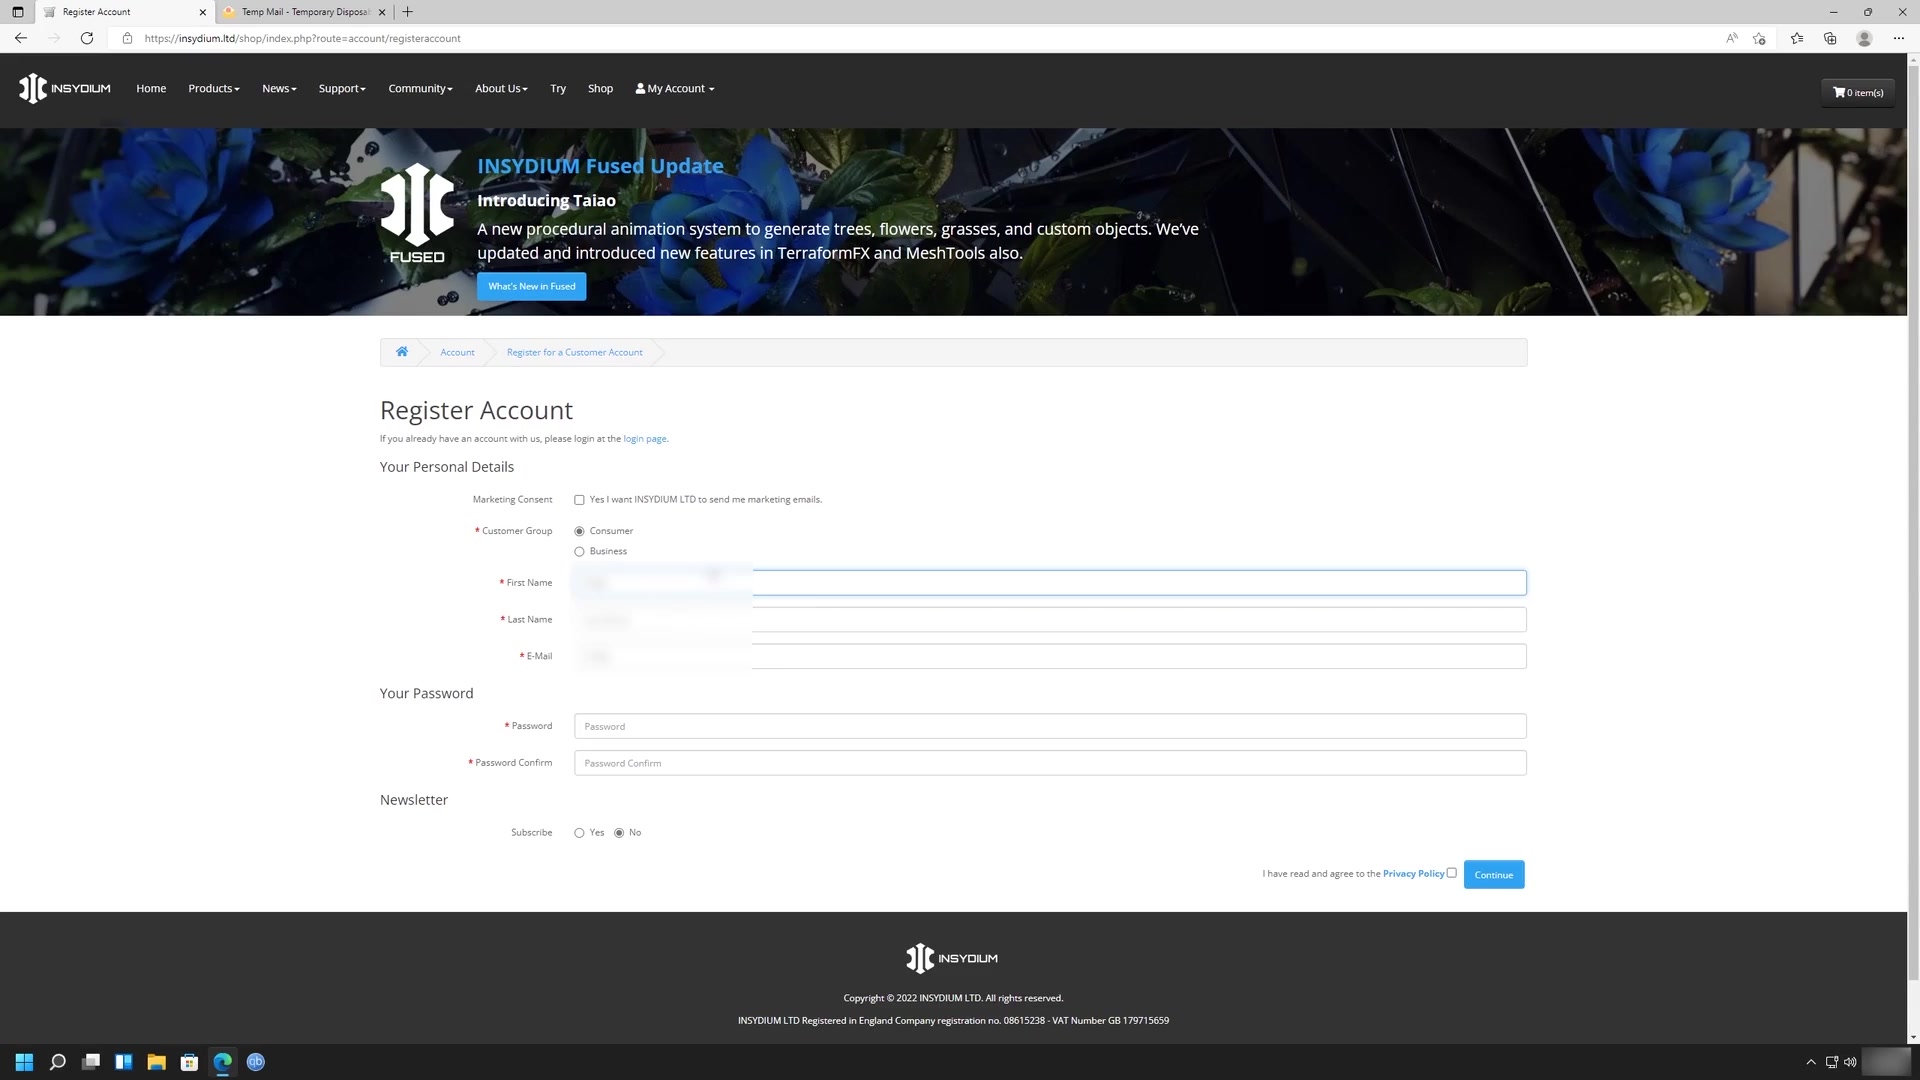Choose Yes for newsletter subscribe

pos(579,833)
